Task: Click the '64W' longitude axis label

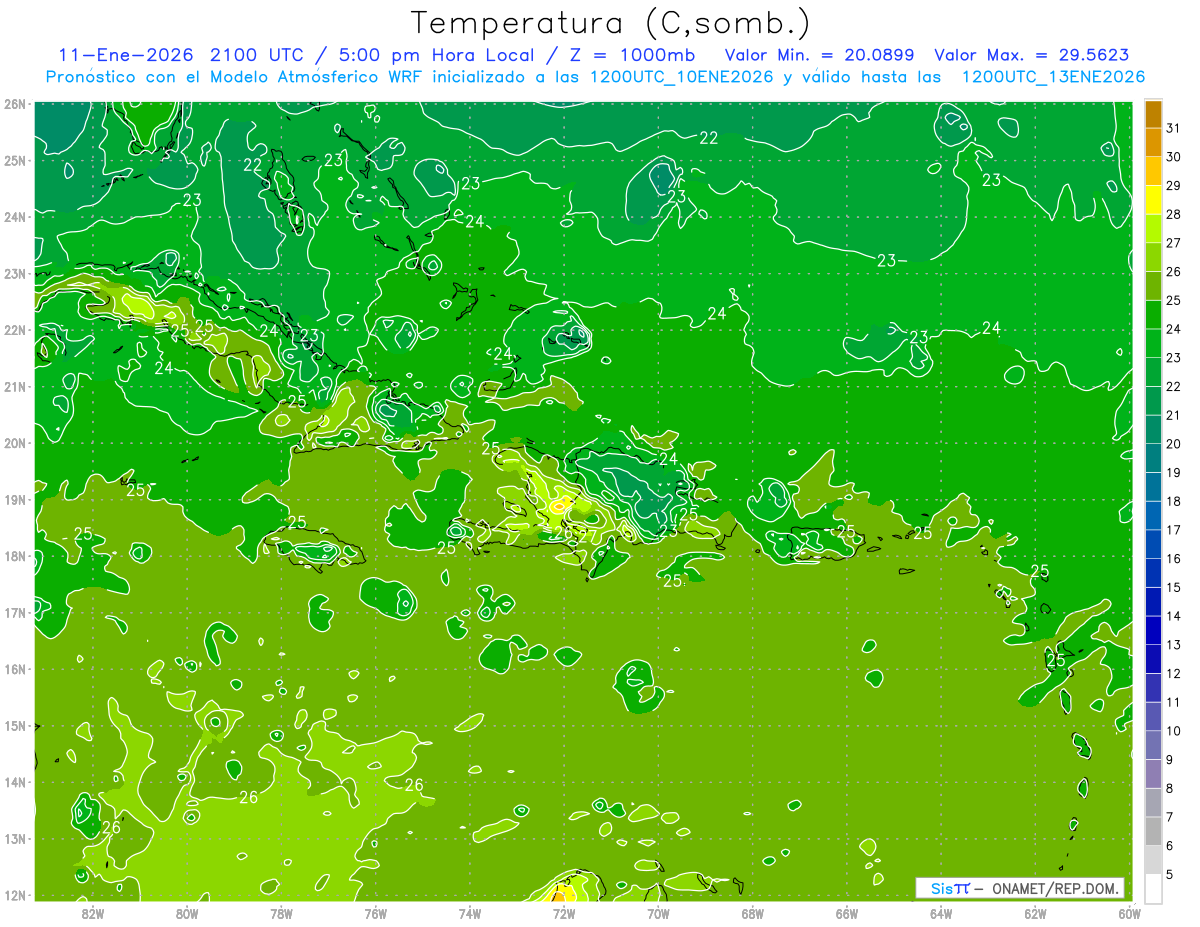Action: click(x=940, y=913)
